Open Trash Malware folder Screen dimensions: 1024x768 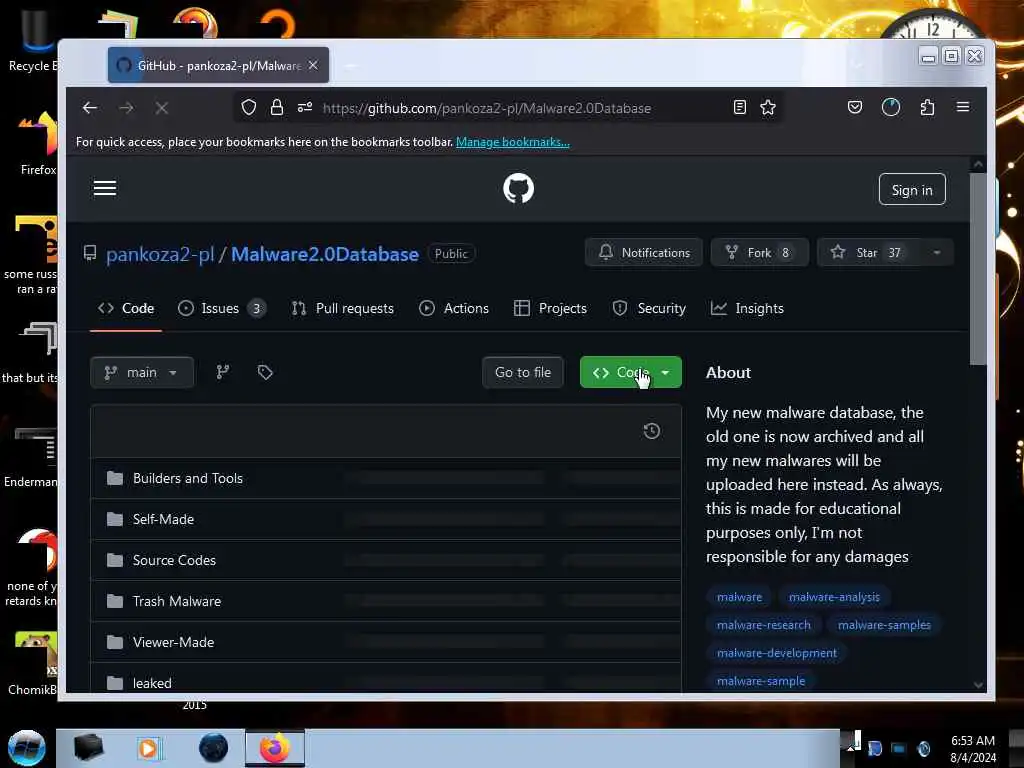[176, 601]
